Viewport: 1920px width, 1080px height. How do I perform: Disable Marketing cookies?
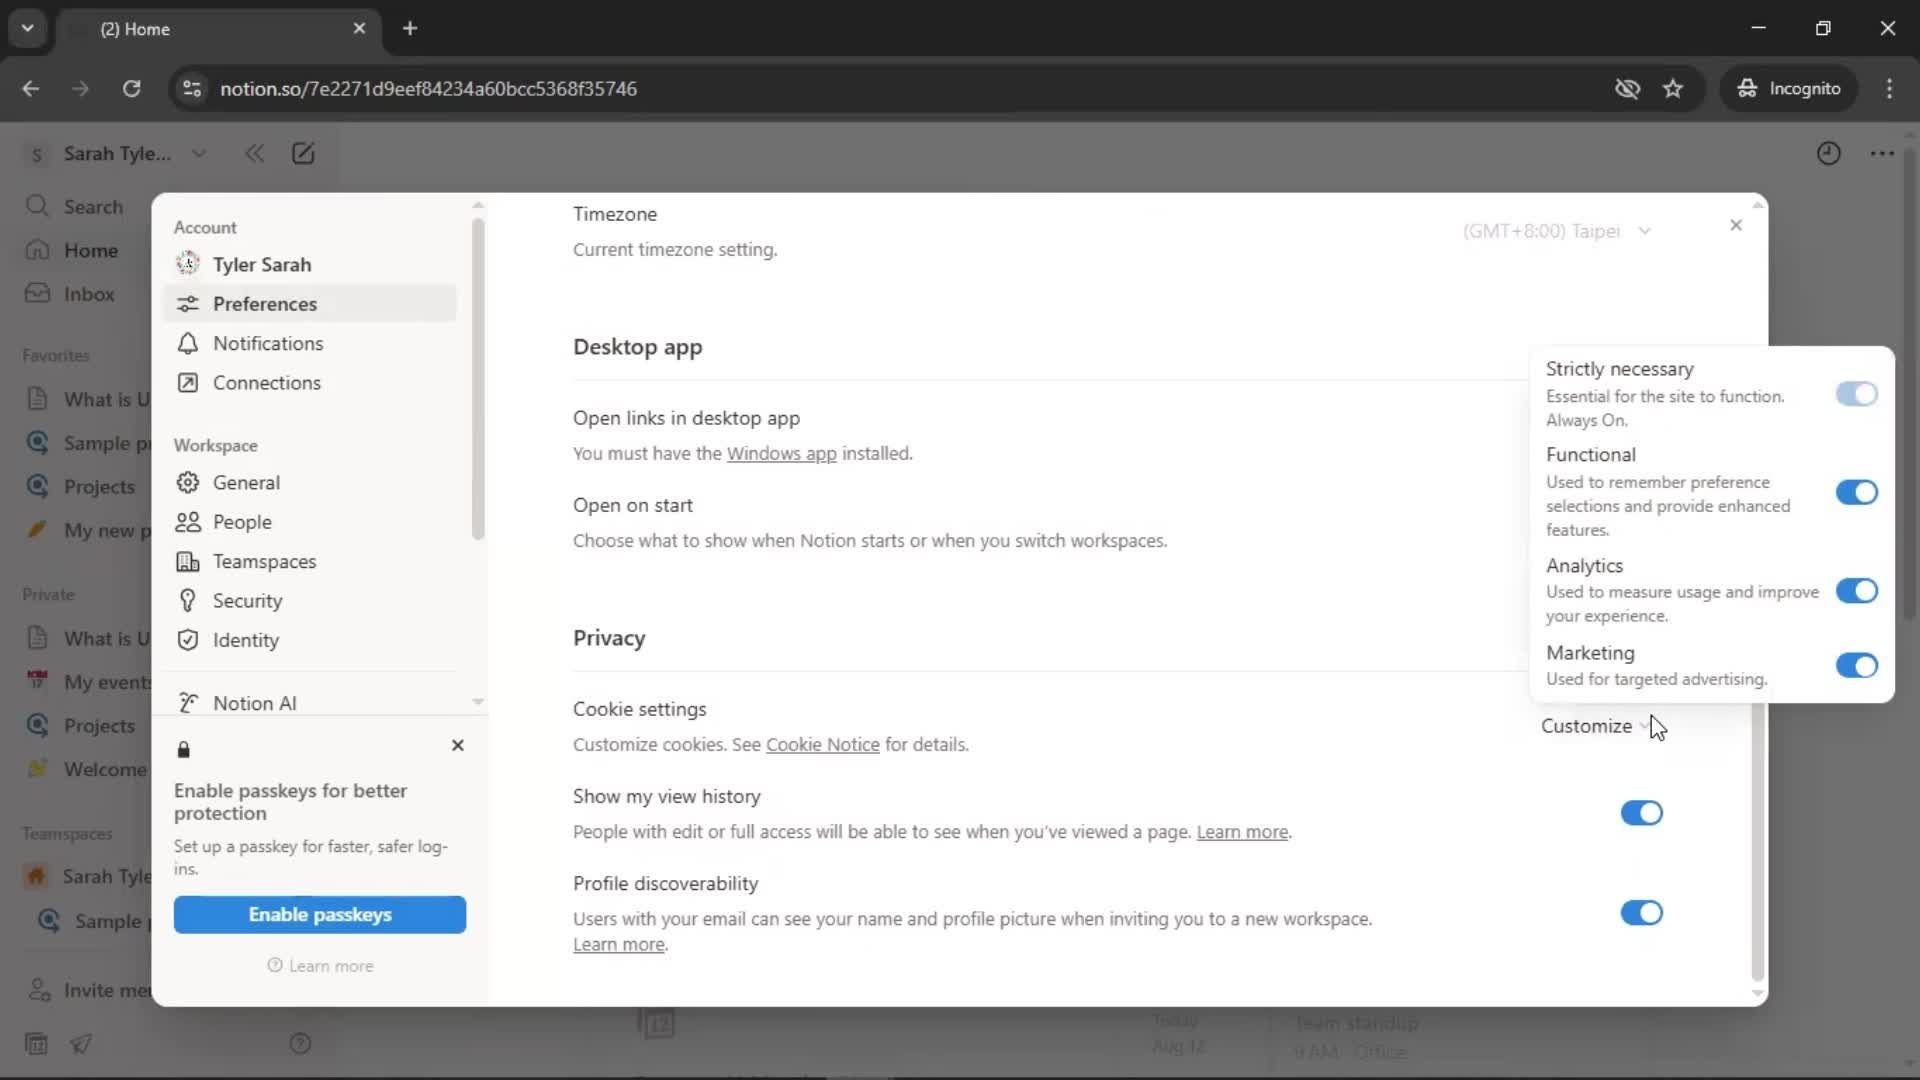point(1856,665)
